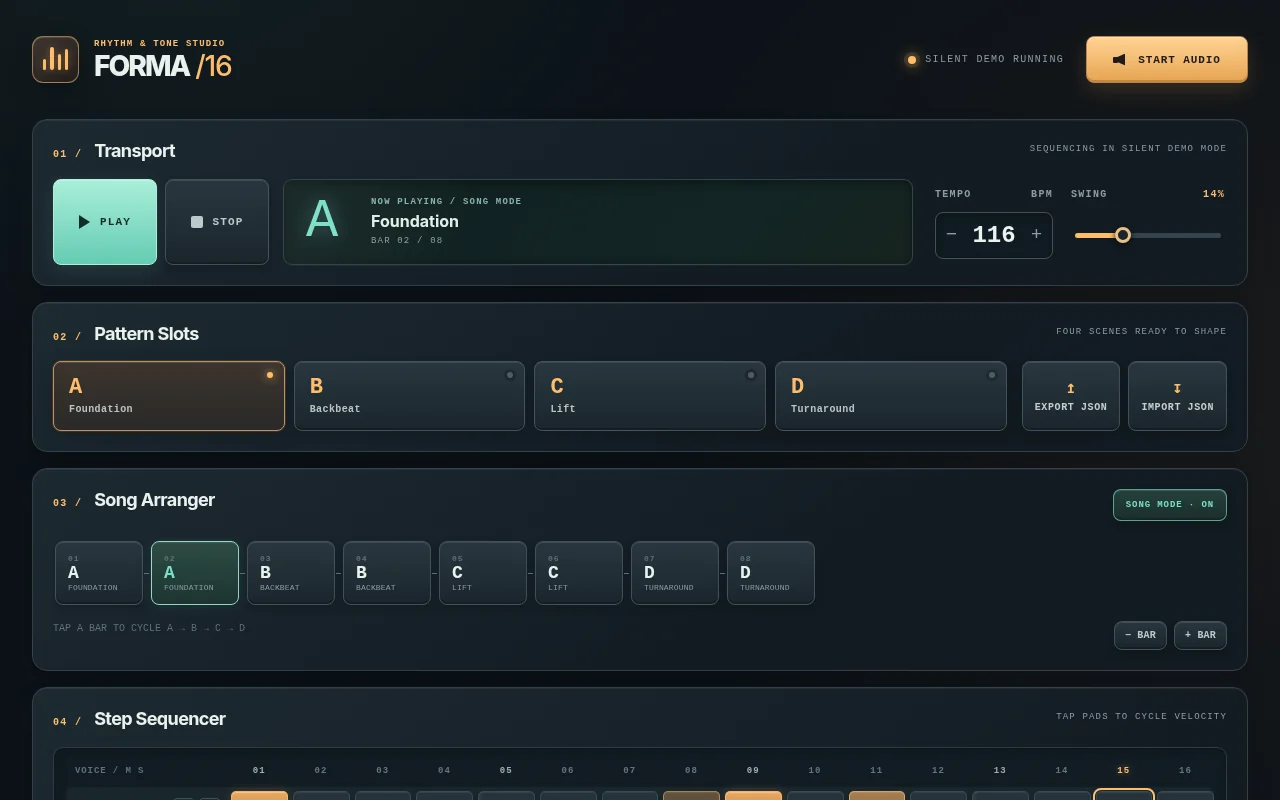Screen dimensions: 1280x800
Task: Export the patterns with Export JSON
Action: (1071, 396)
